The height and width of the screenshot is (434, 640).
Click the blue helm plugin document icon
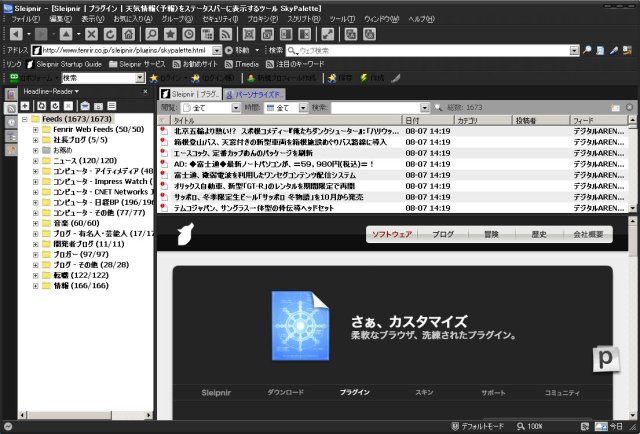point(300,326)
